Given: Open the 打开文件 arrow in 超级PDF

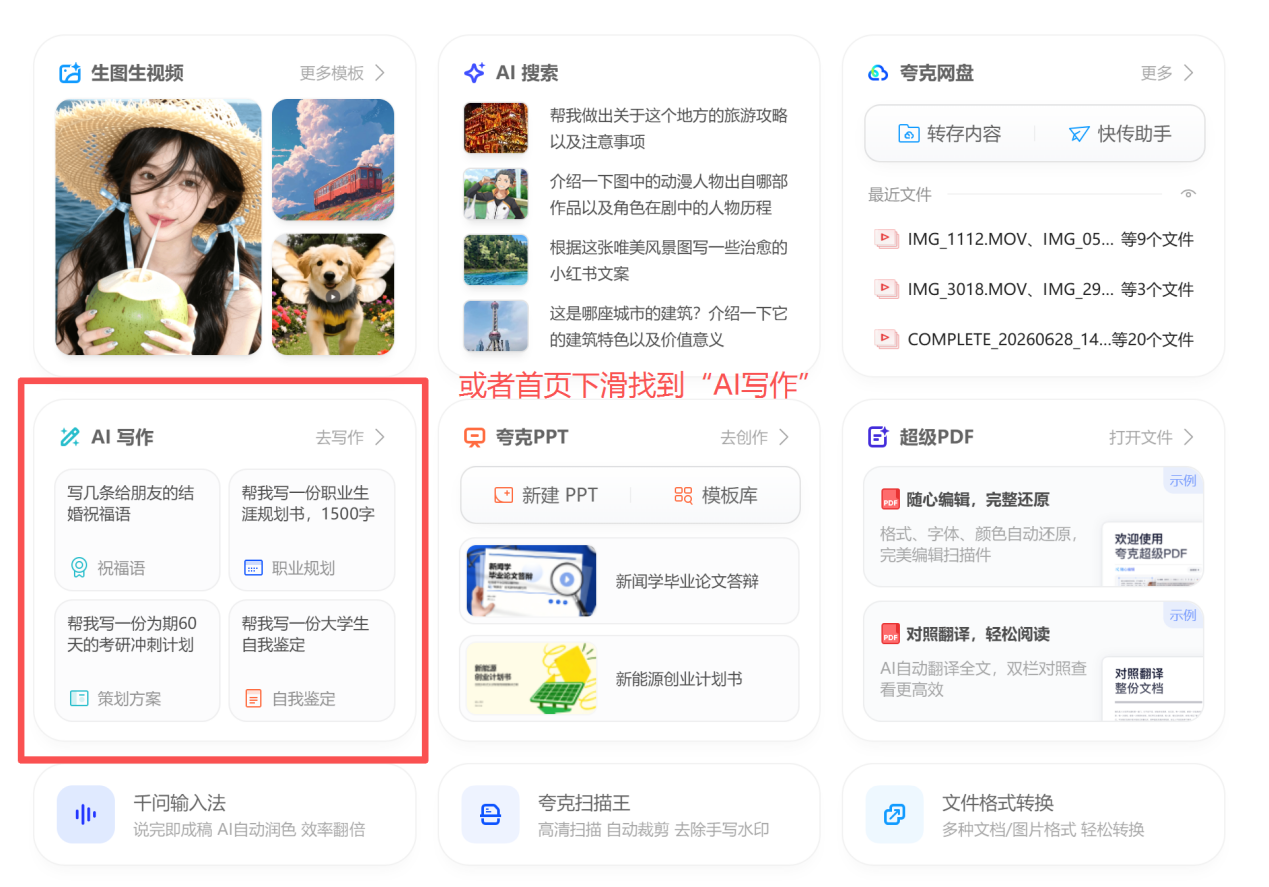Looking at the screenshot, I should click(1188, 437).
